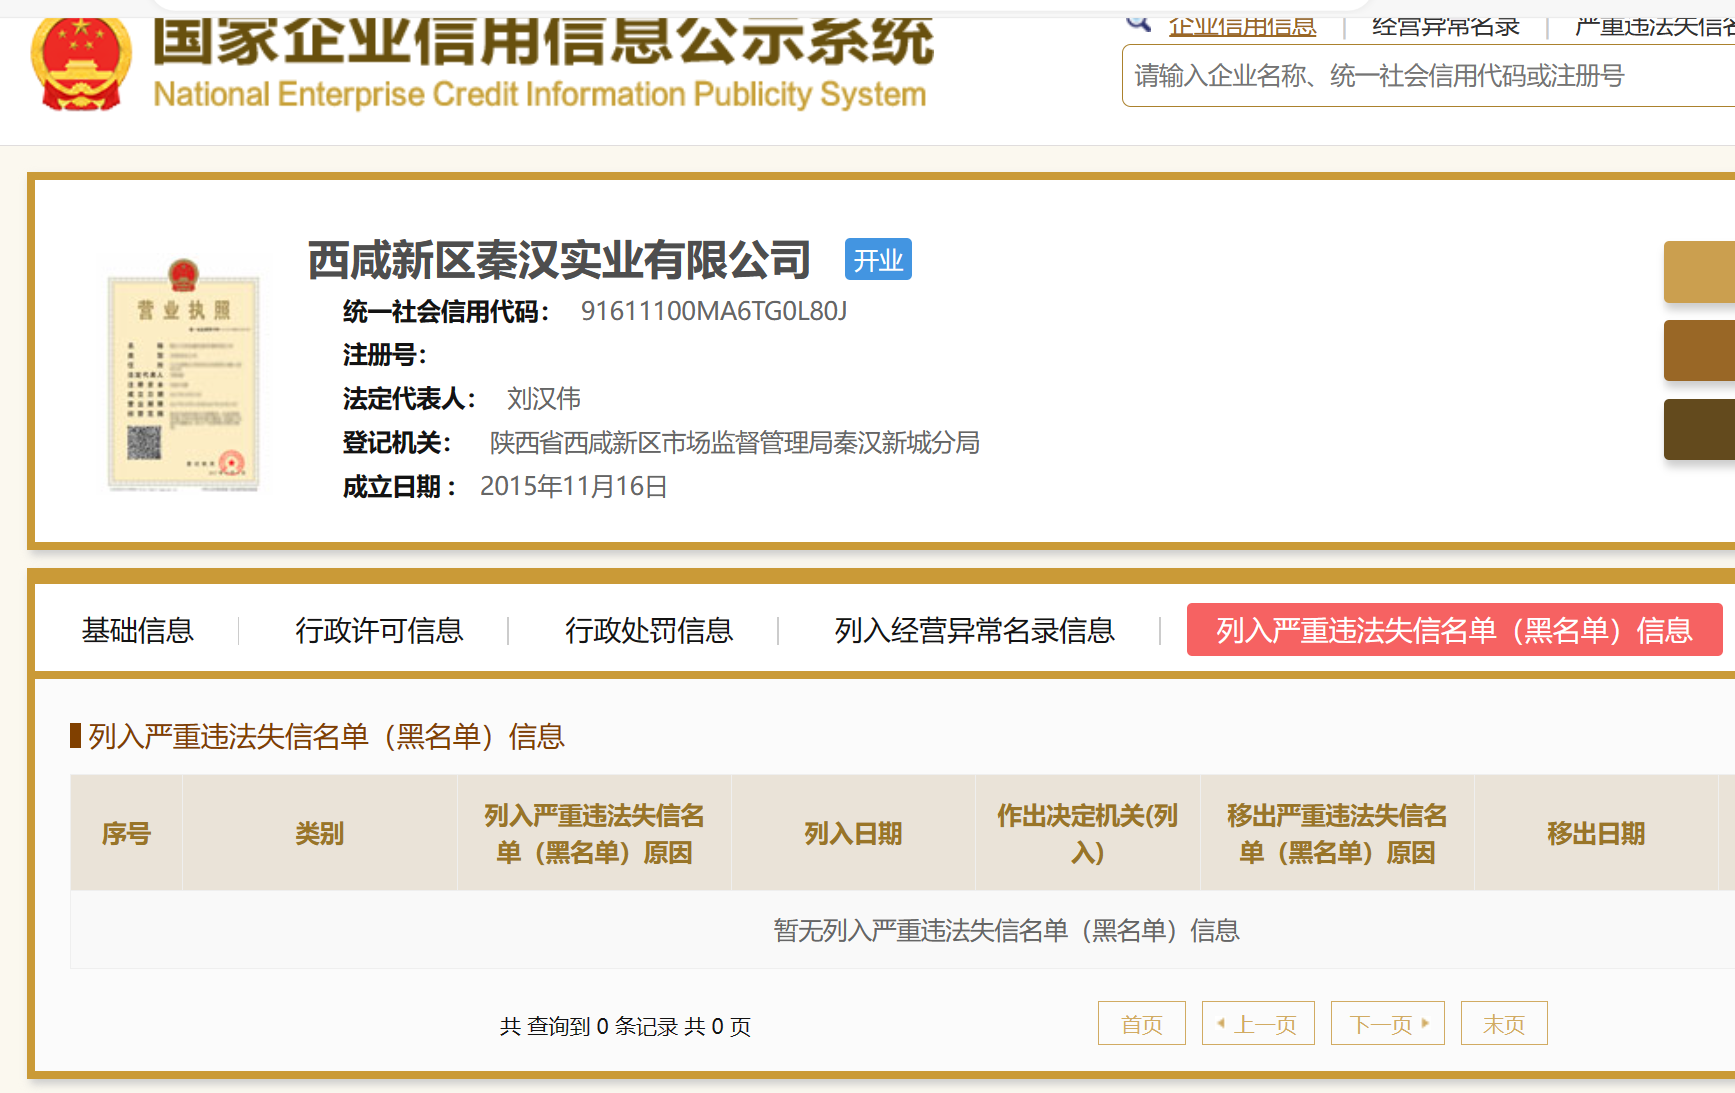The width and height of the screenshot is (1735, 1093).
Task: Click the 移出日期 column header
Action: point(1595,833)
